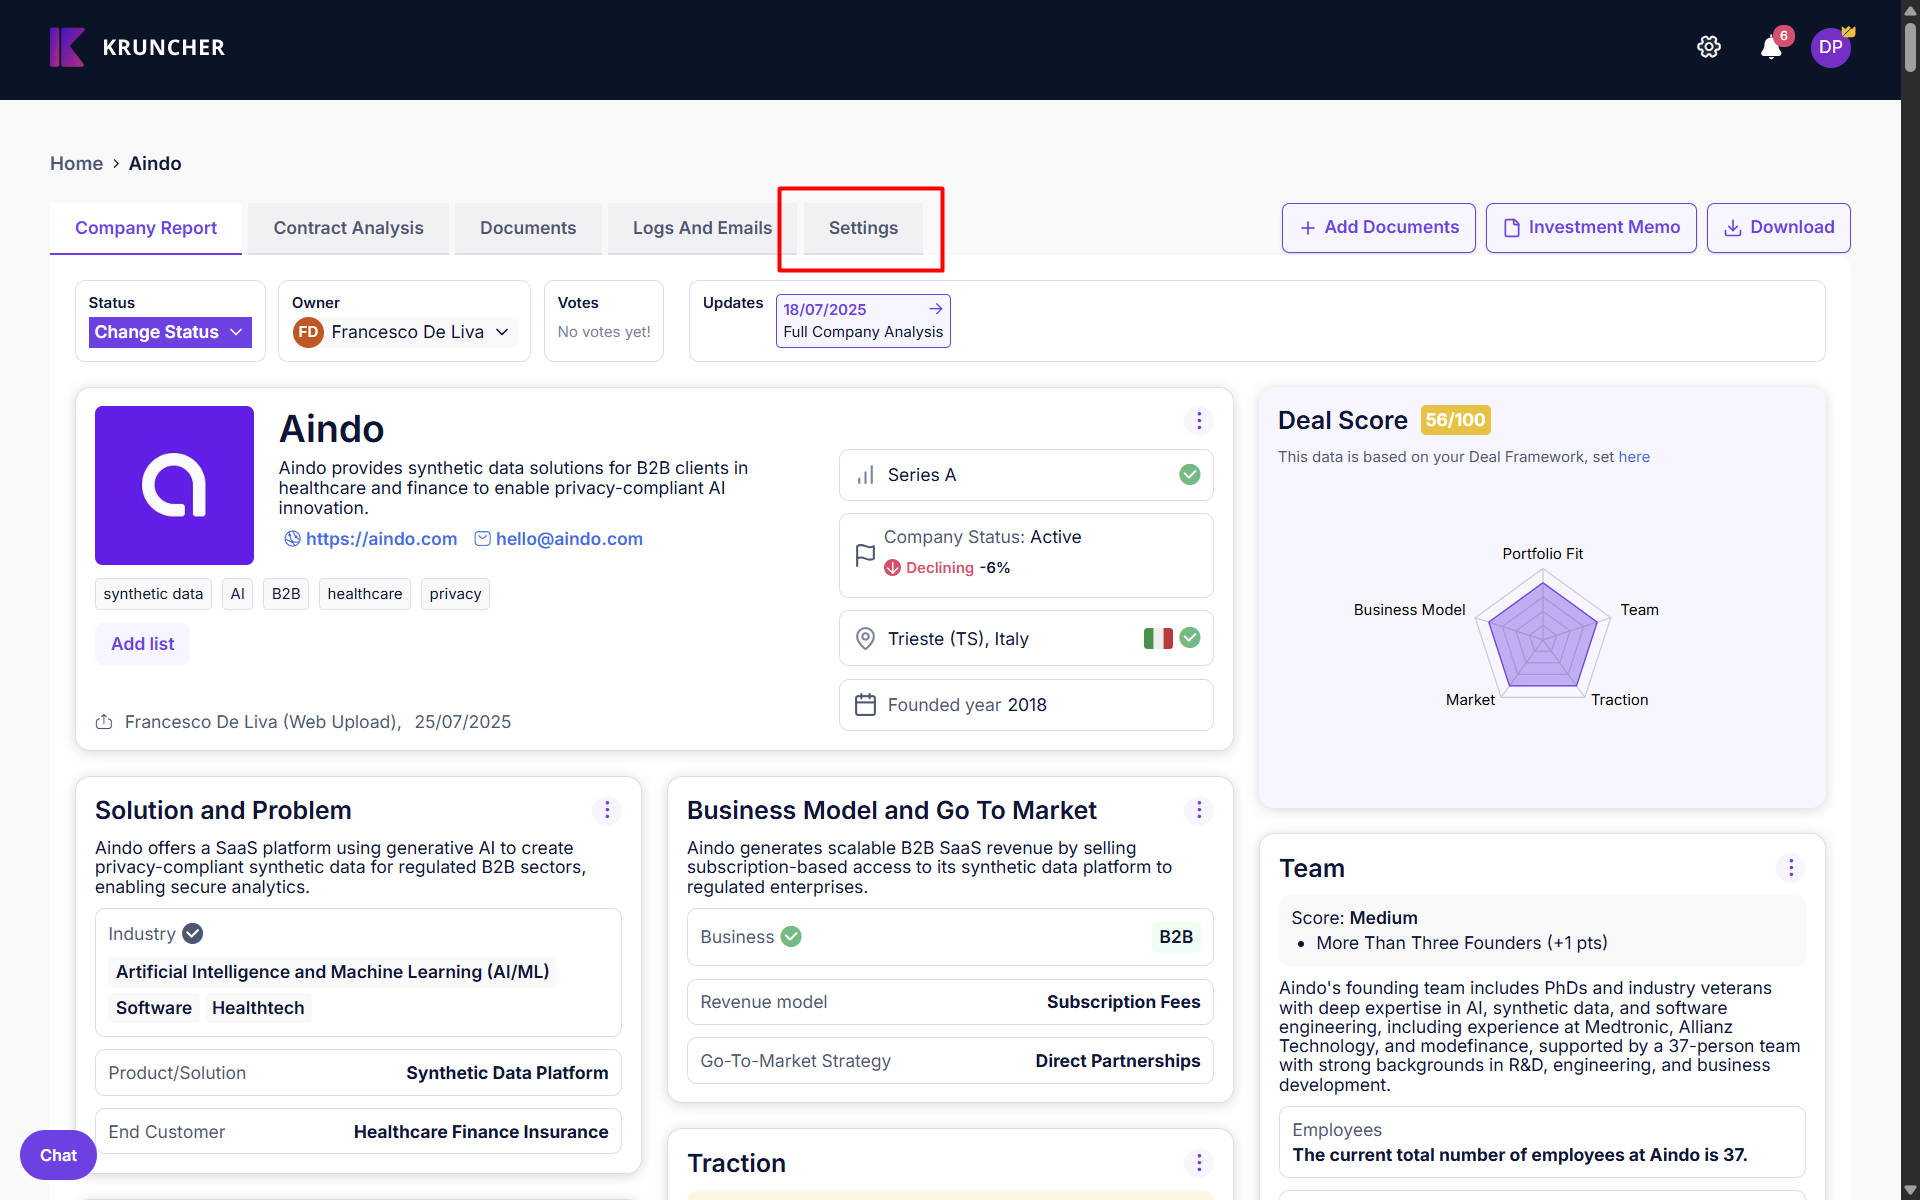Click the AI tag
Screen dimensions: 1920x1200
(x=237, y=594)
